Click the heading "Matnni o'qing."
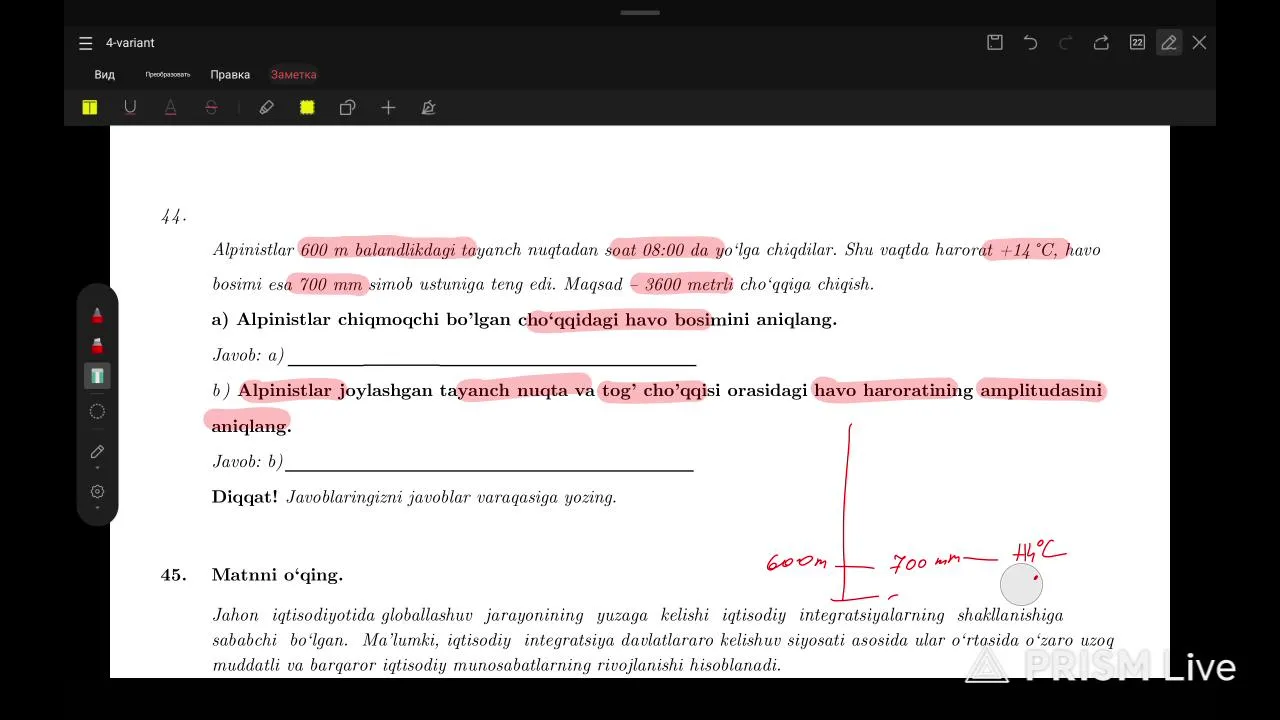This screenshot has width=1280, height=720. click(277, 575)
